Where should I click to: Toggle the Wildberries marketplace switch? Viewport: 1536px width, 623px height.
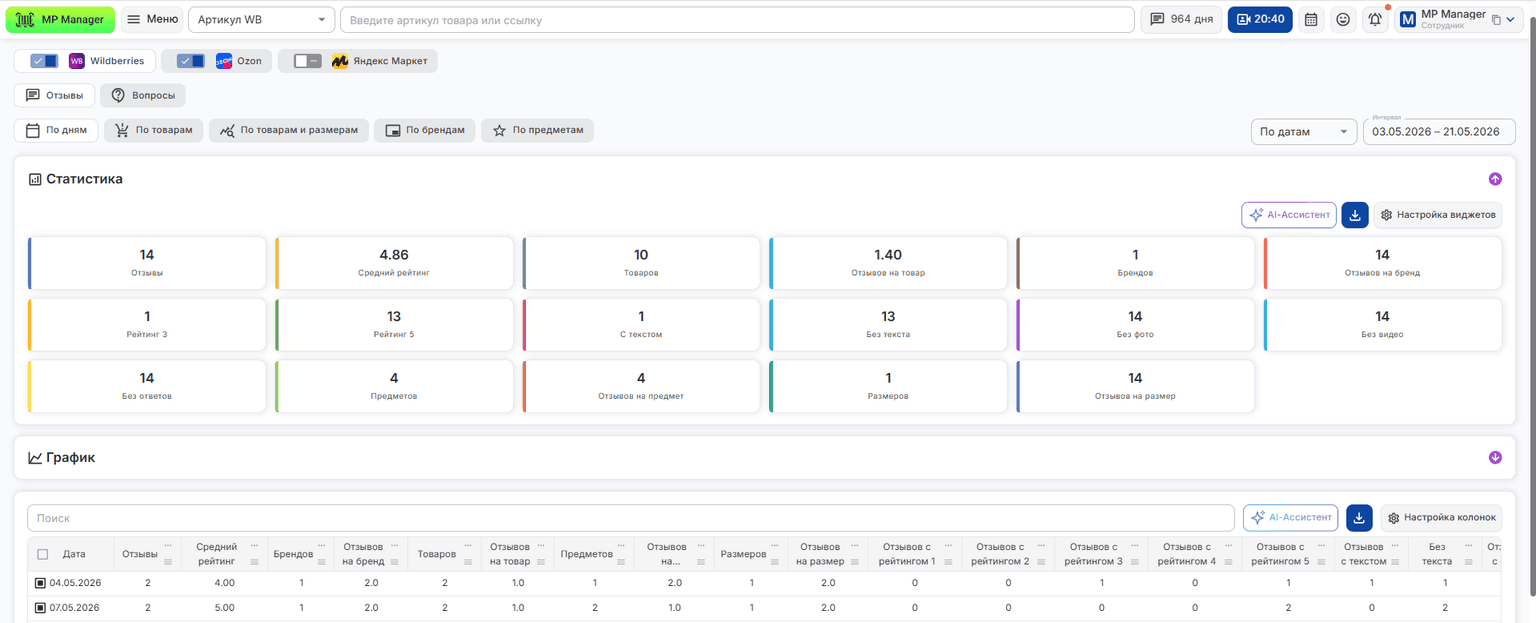pyautogui.click(x=44, y=61)
